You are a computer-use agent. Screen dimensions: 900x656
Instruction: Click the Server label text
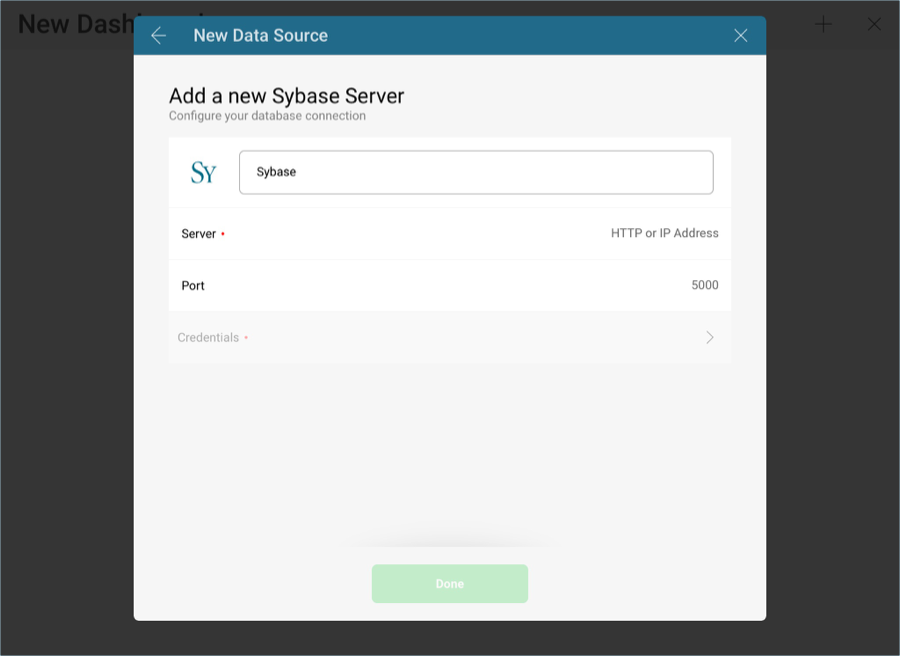[198, 233]
